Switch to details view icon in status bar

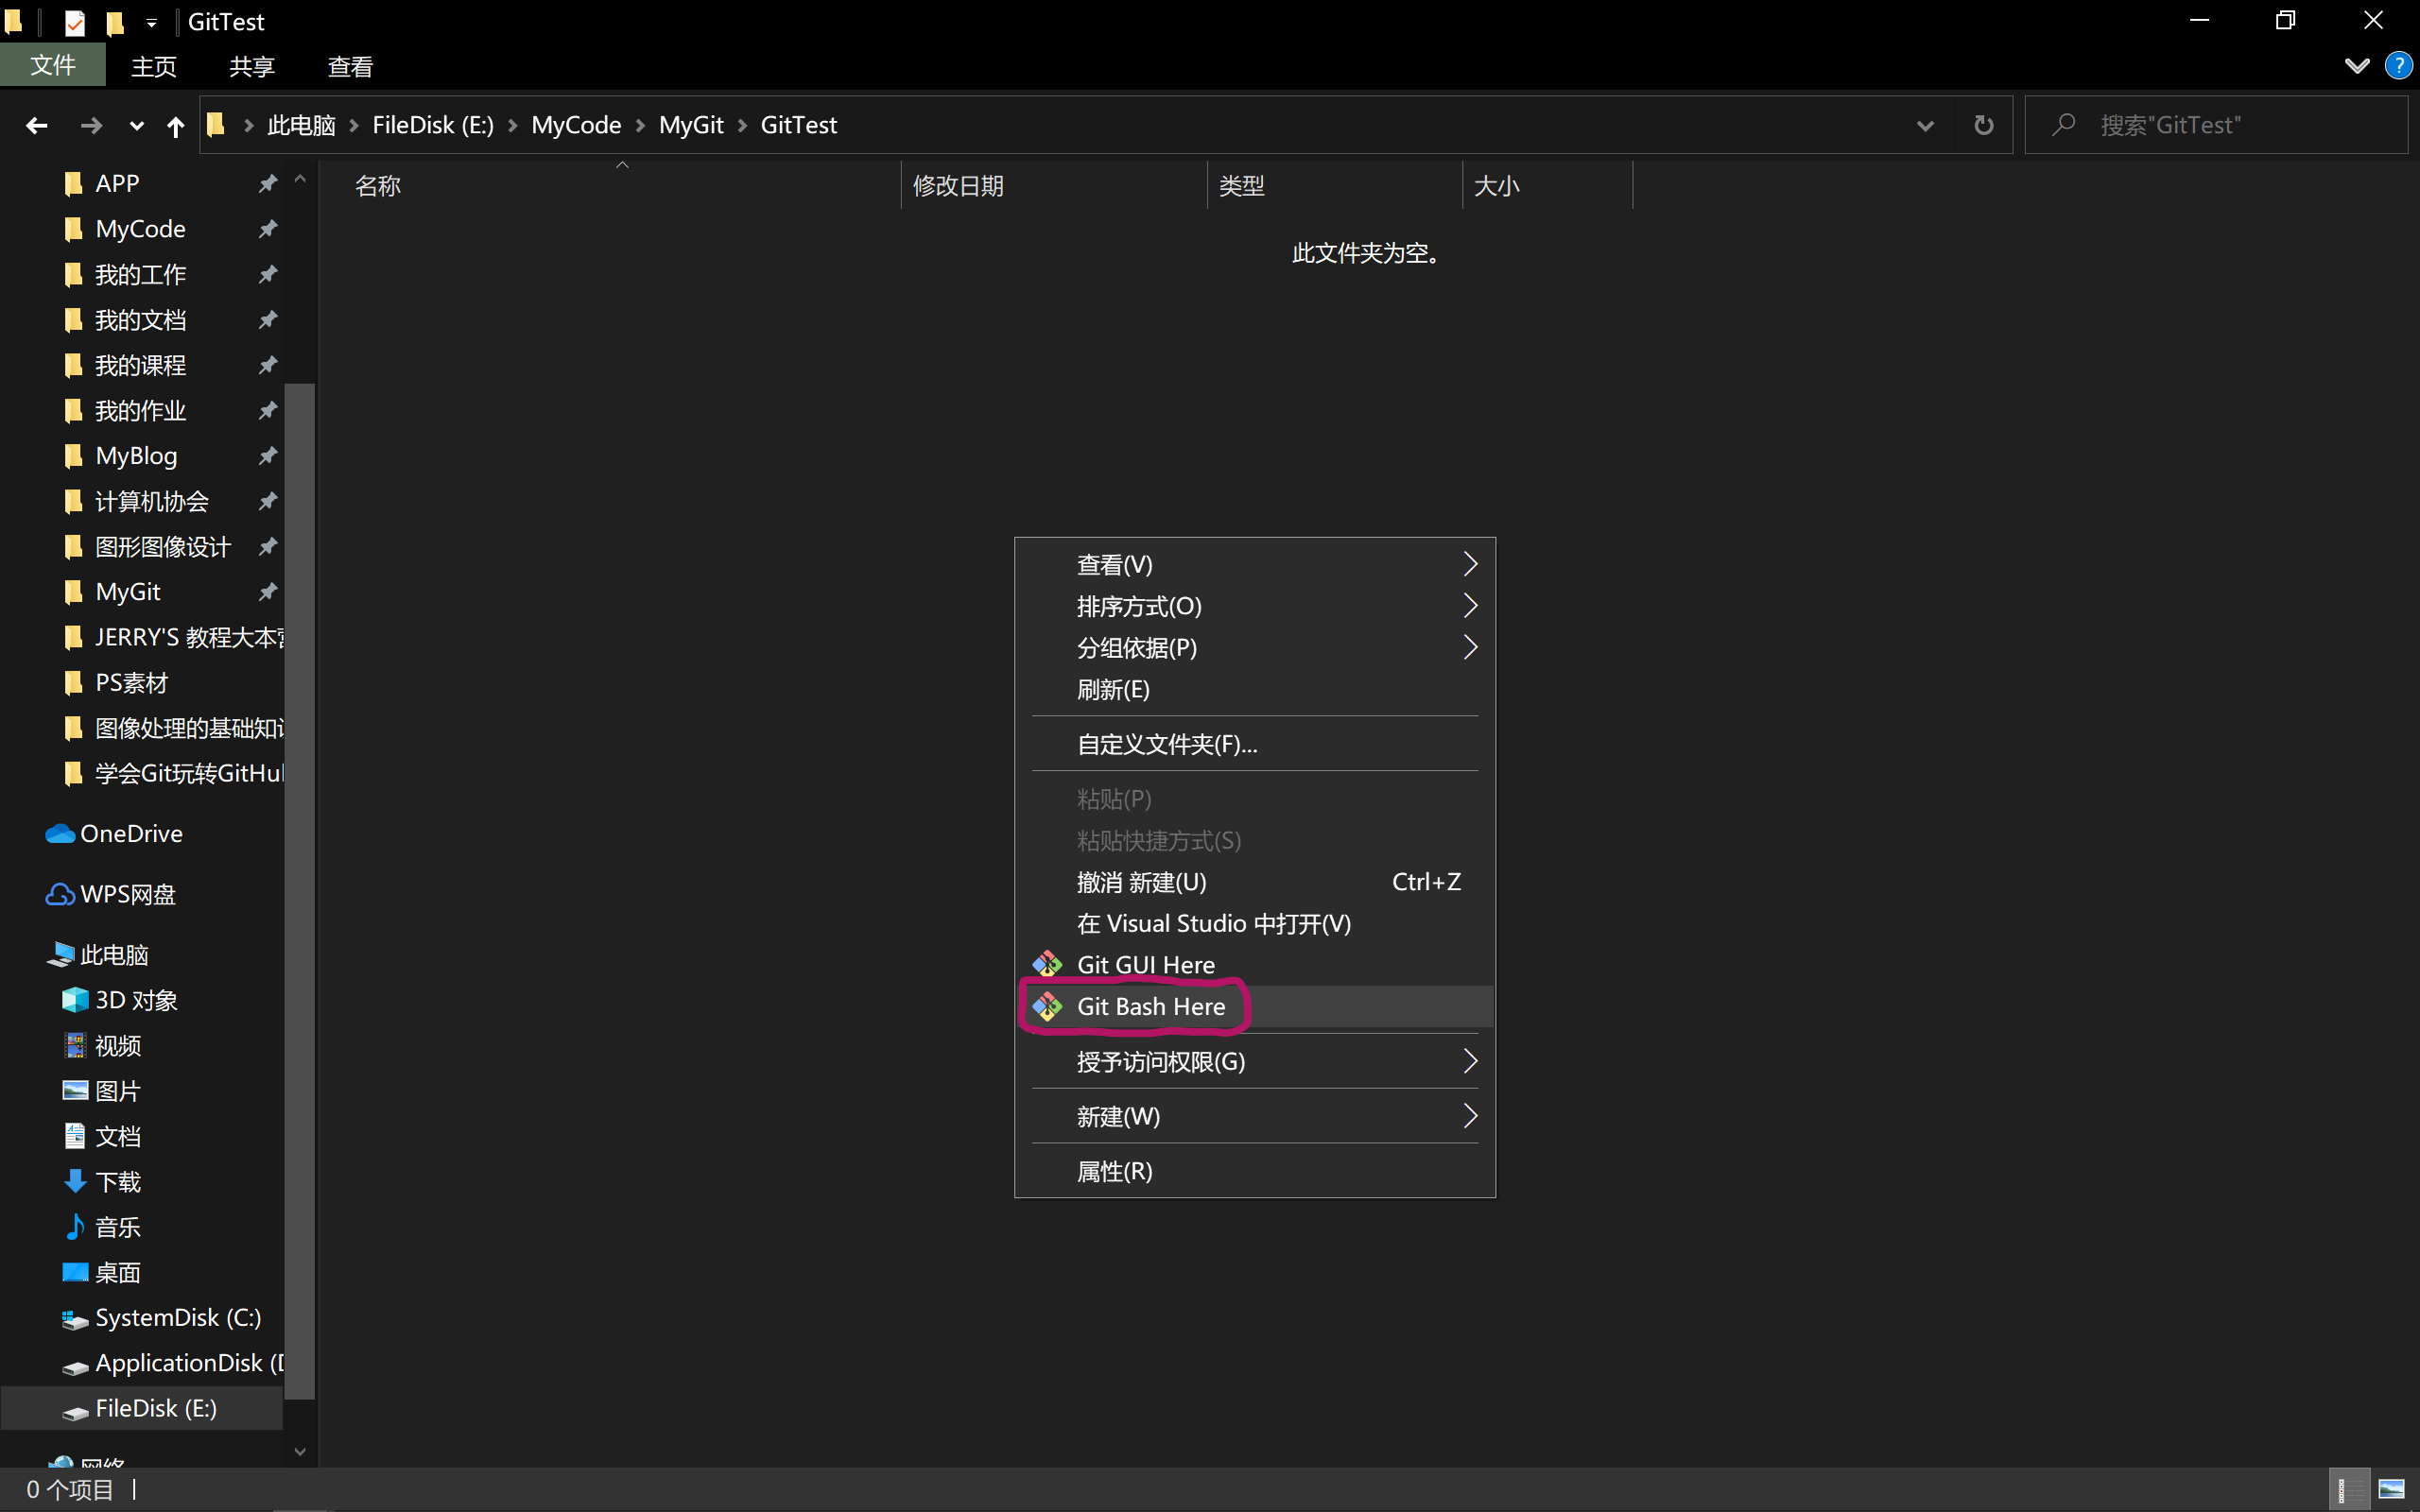point(2347,1490)
